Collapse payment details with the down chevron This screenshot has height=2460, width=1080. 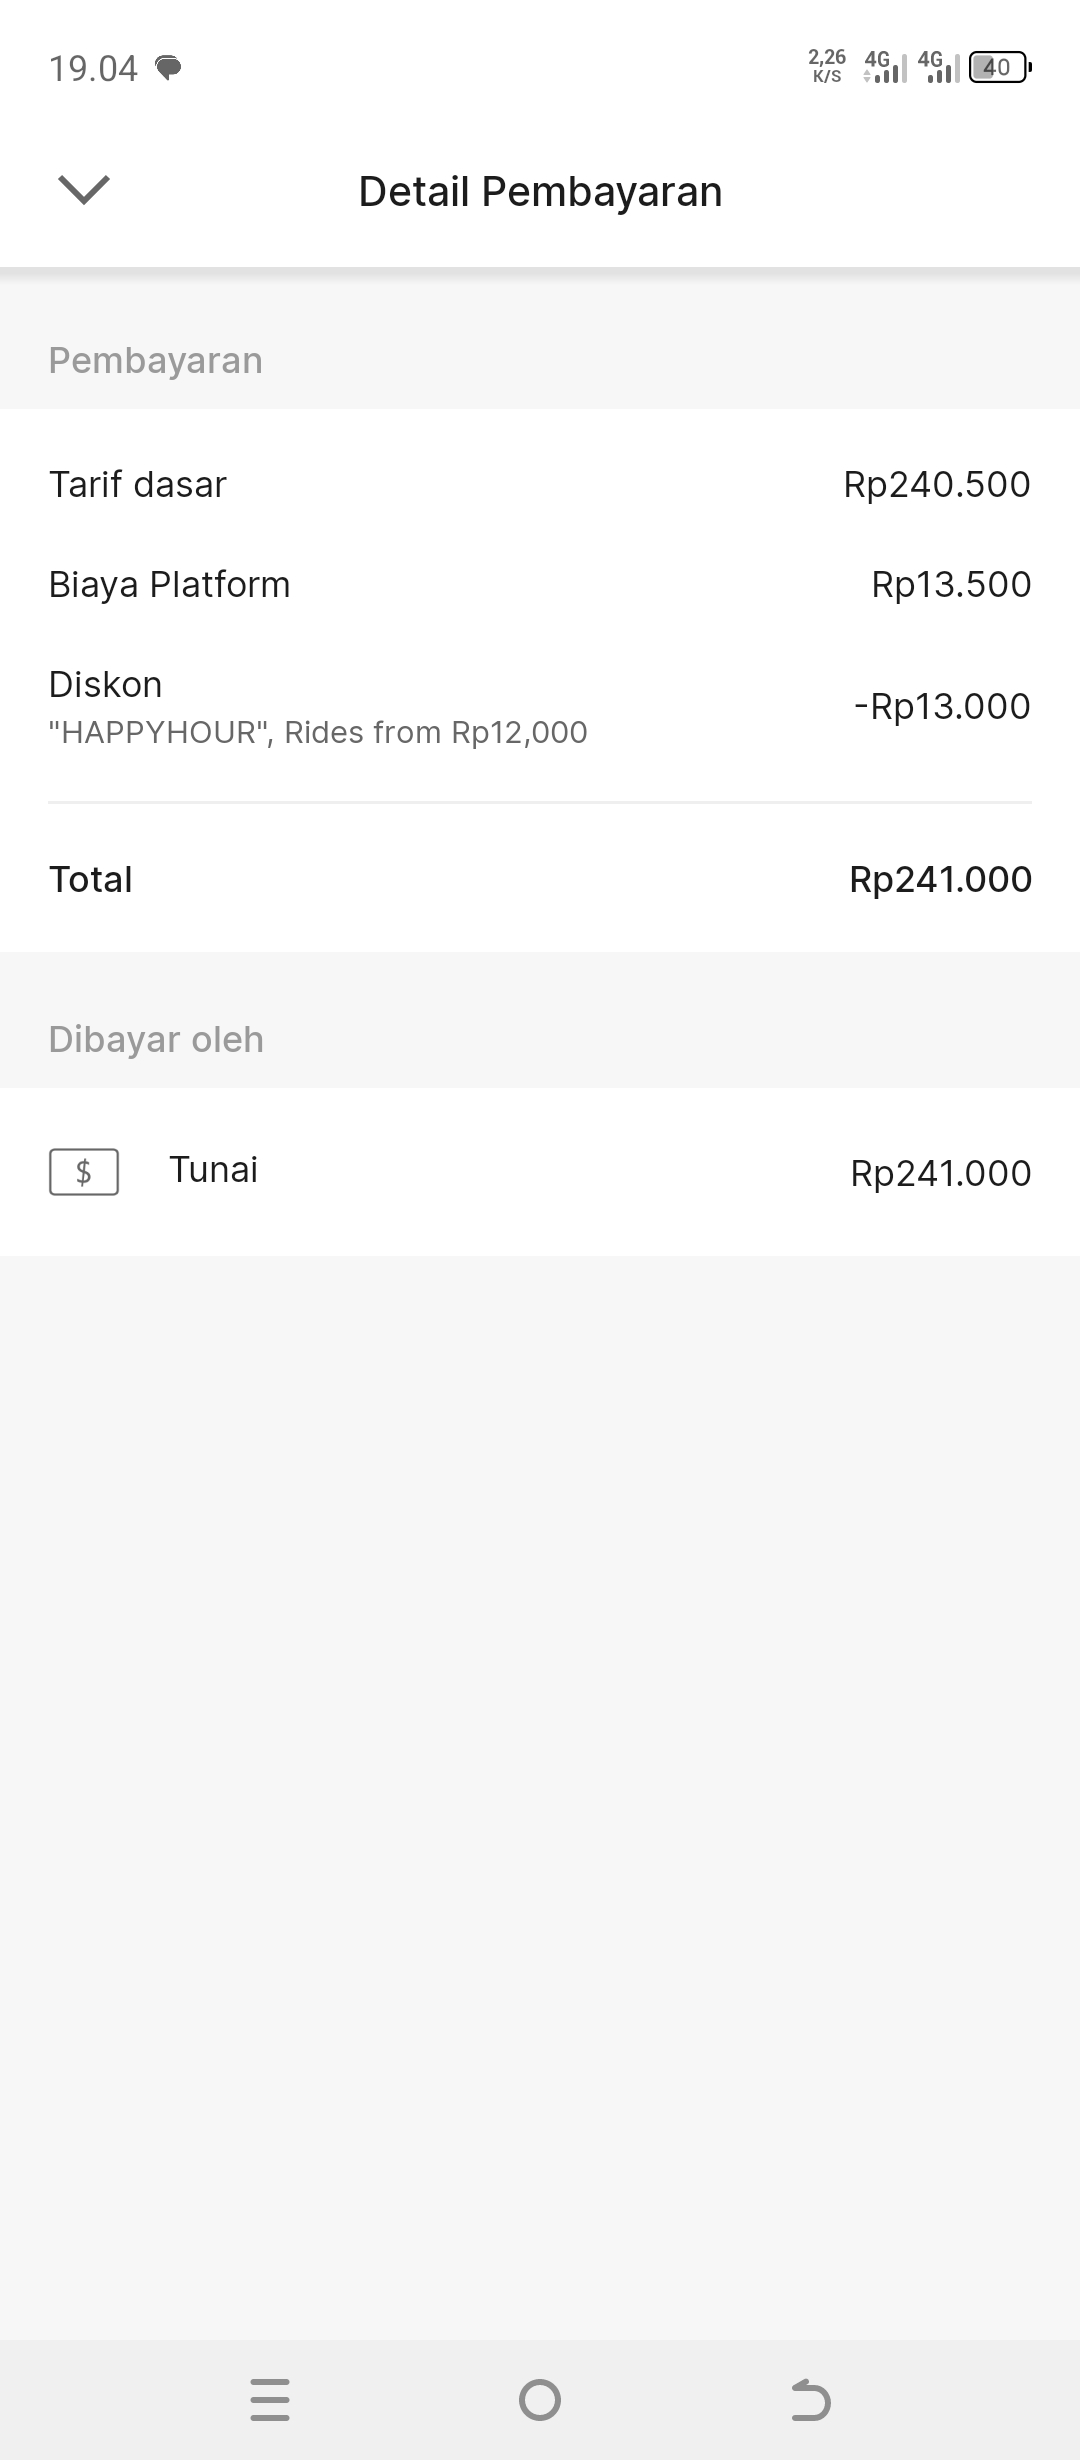tap(84, 189)
